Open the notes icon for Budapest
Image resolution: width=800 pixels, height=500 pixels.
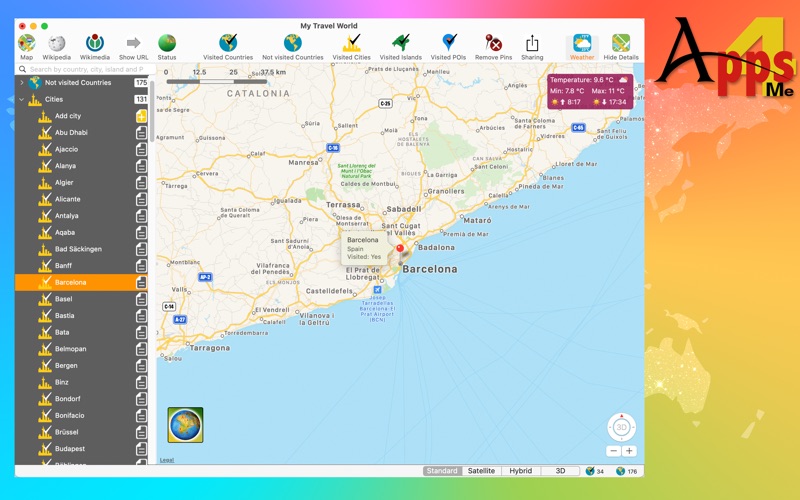click(x=141, y=449)
